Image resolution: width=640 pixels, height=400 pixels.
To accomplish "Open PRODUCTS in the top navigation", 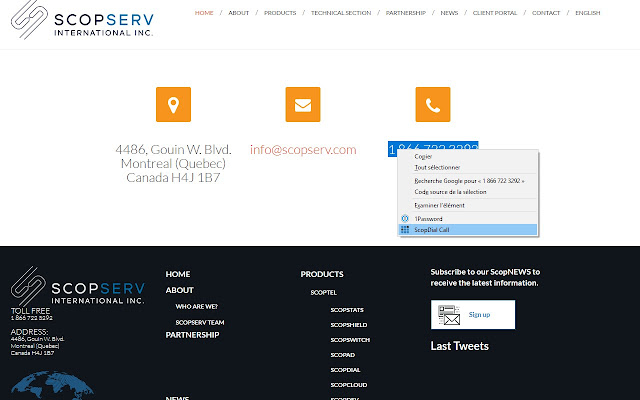I will (x=280, y=13).
